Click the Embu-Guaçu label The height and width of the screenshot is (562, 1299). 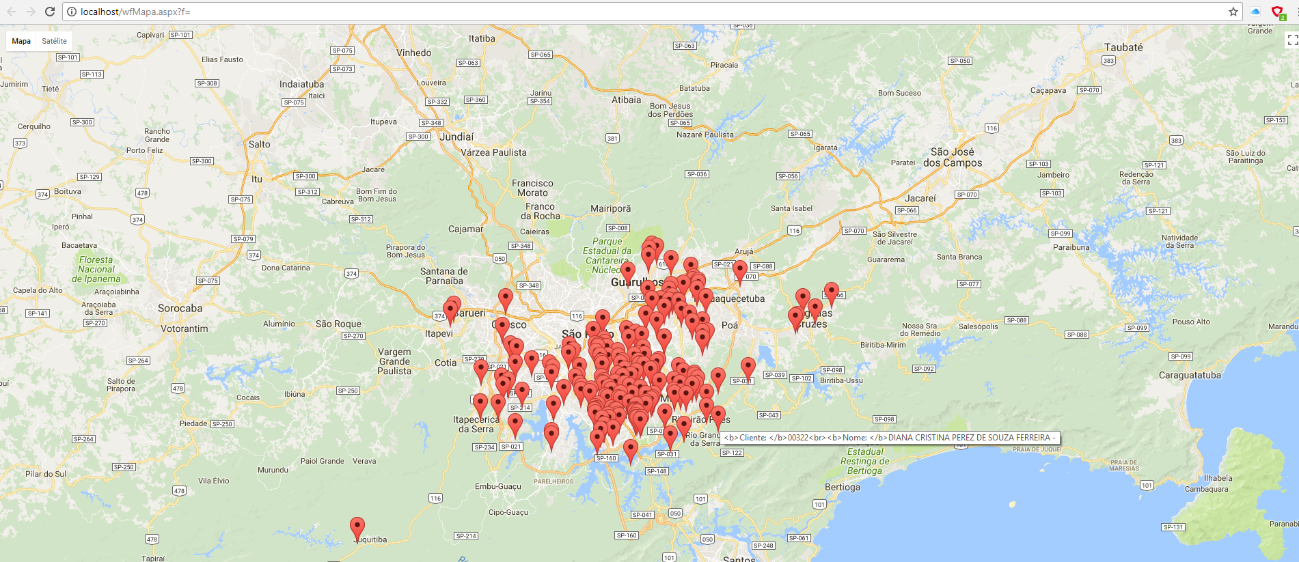496,486
